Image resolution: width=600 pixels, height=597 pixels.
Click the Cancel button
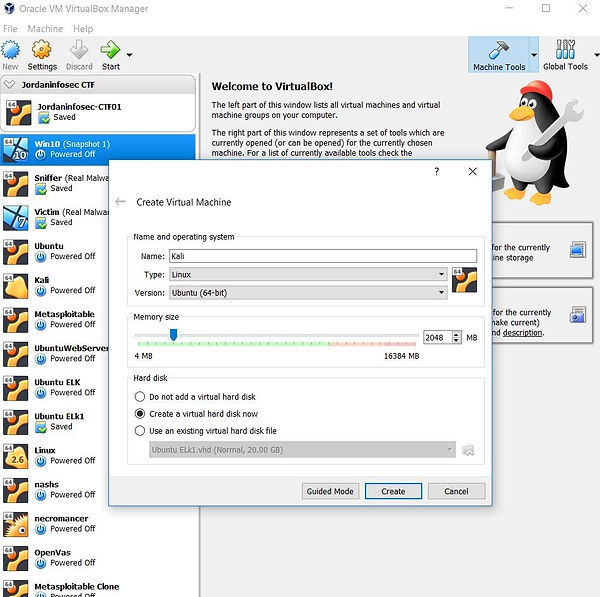point(456,491)
